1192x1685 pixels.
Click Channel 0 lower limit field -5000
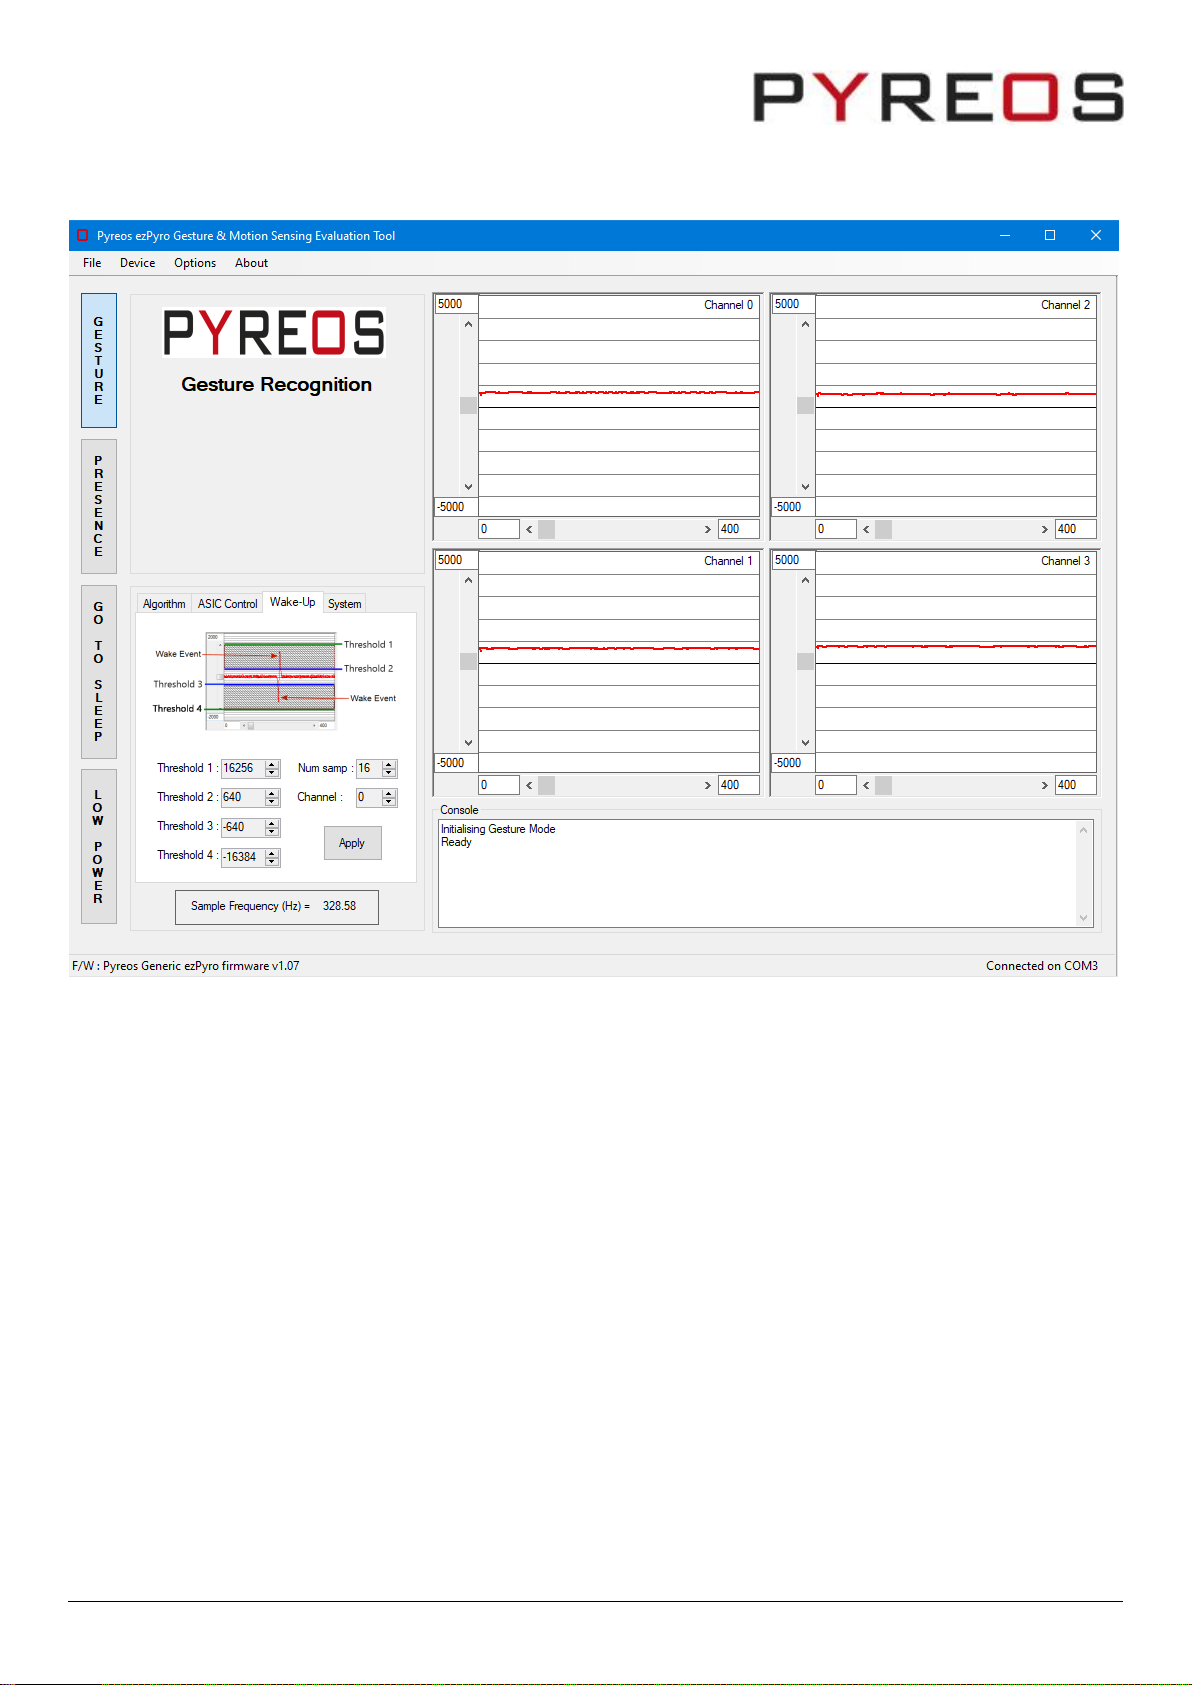tap(456, 507)
